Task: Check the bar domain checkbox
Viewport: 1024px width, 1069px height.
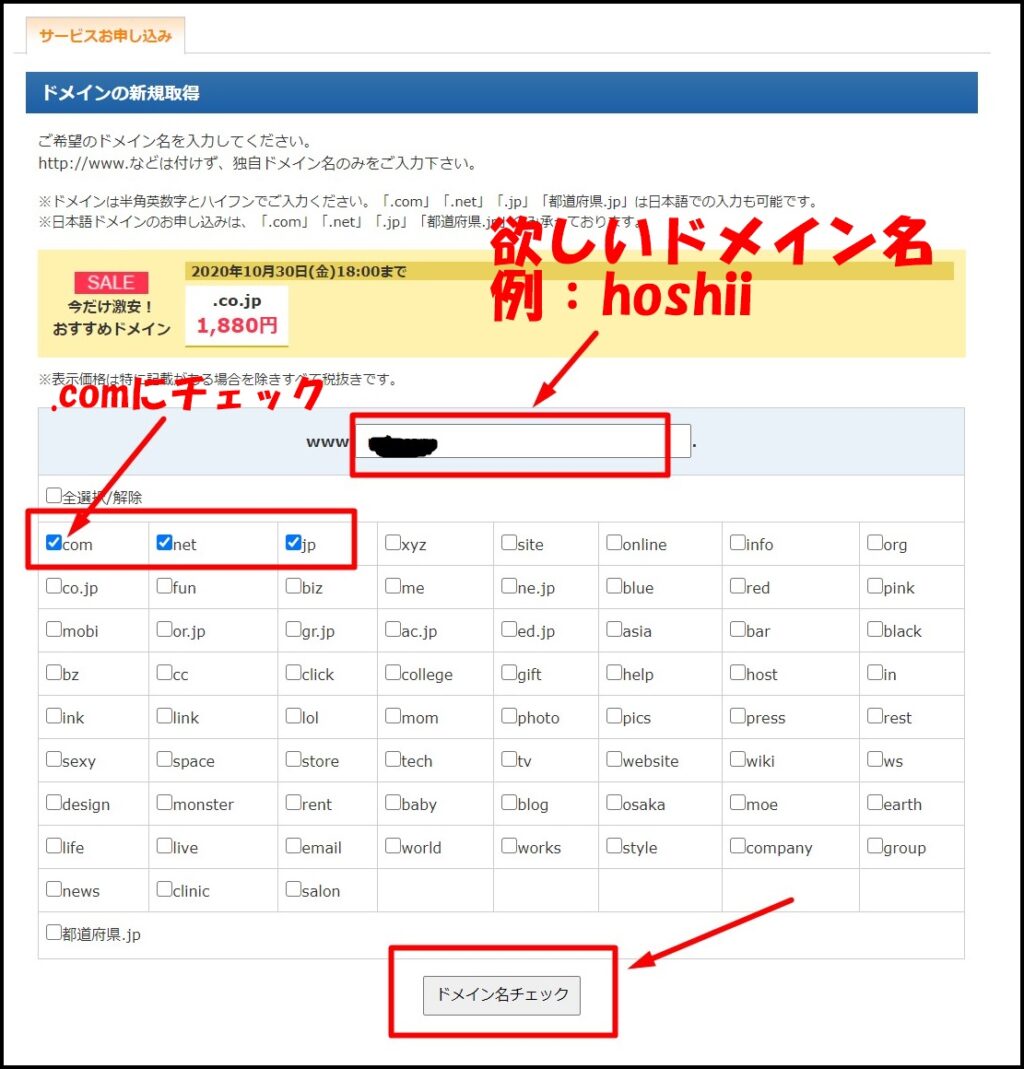Action: coord(738,629)
